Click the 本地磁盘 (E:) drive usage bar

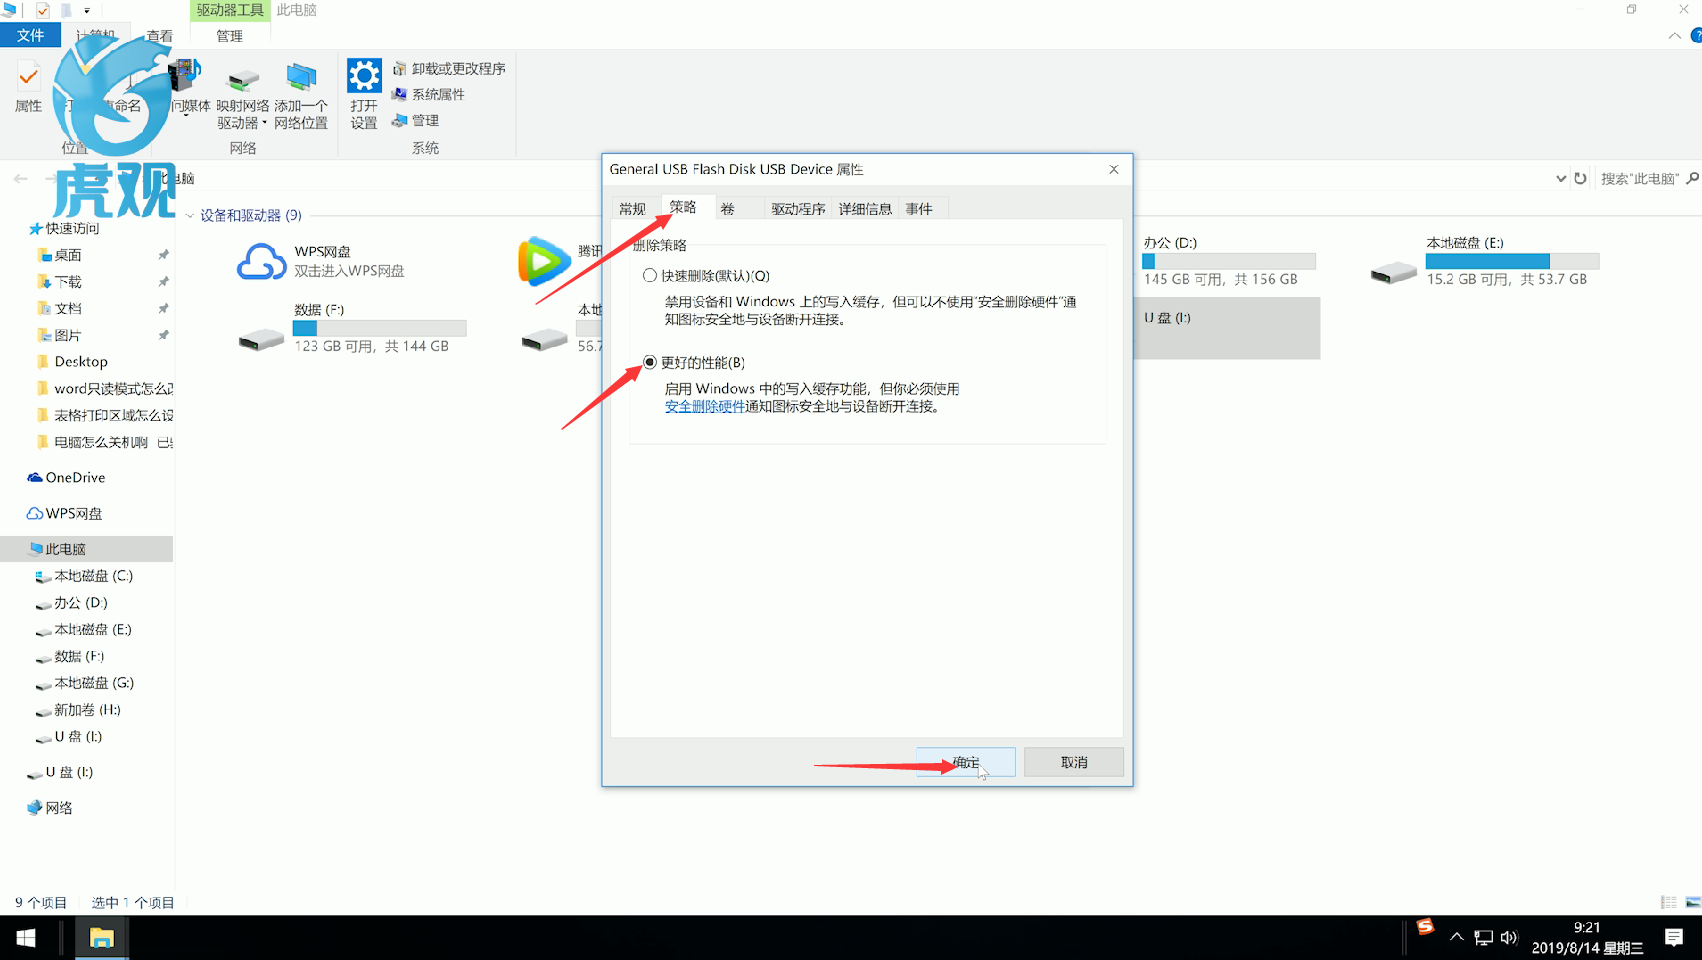click(1512, 261)
